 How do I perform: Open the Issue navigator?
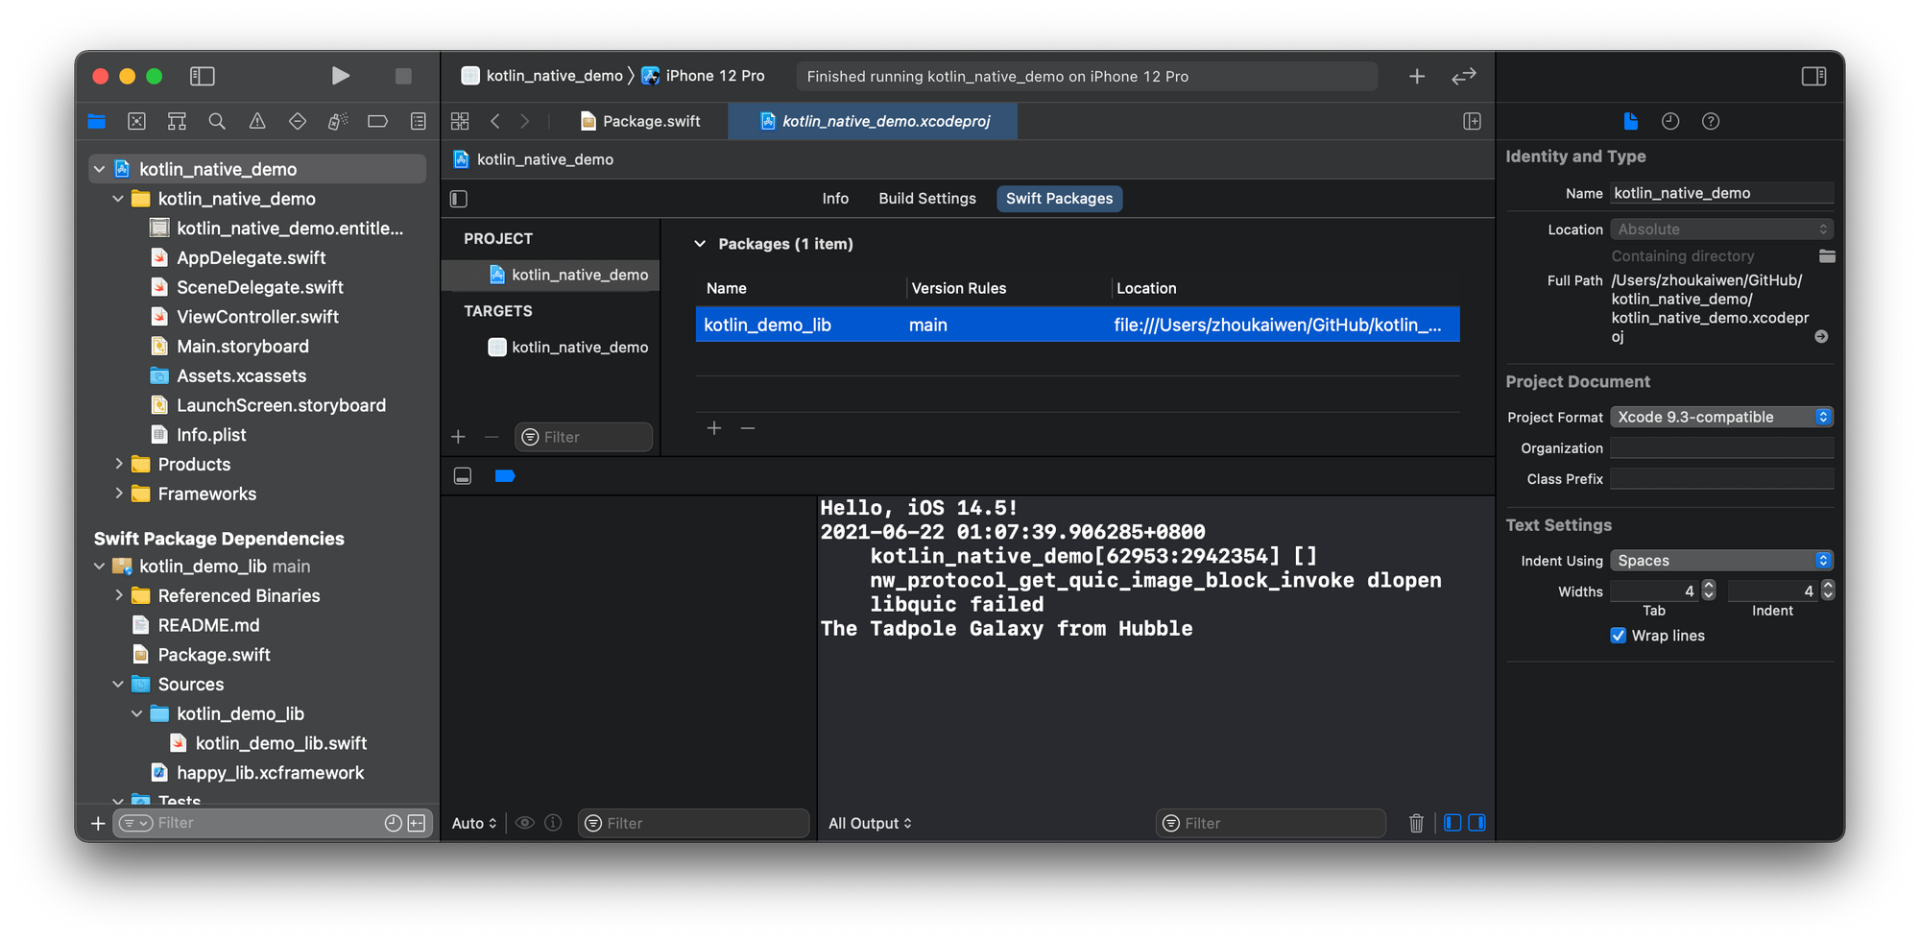pos(257,121)
